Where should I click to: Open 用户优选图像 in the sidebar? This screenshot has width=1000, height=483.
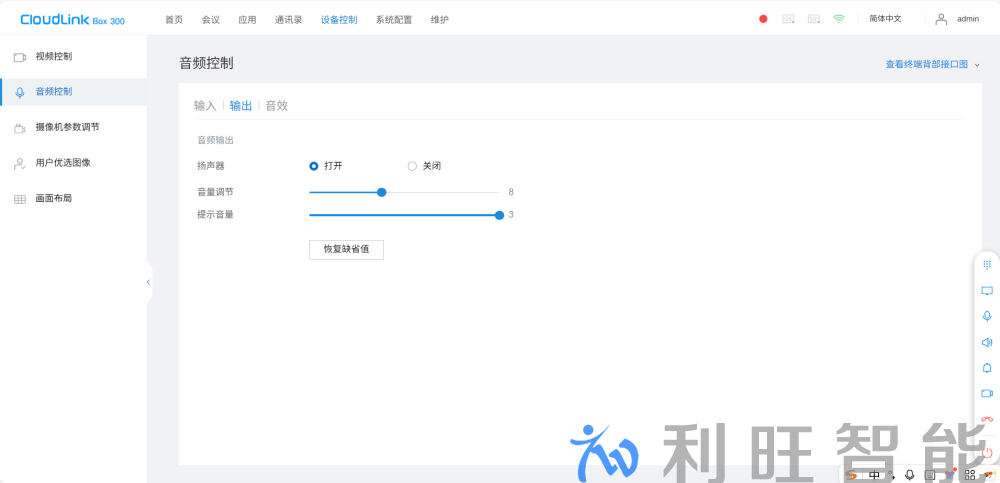click(73, 163)
